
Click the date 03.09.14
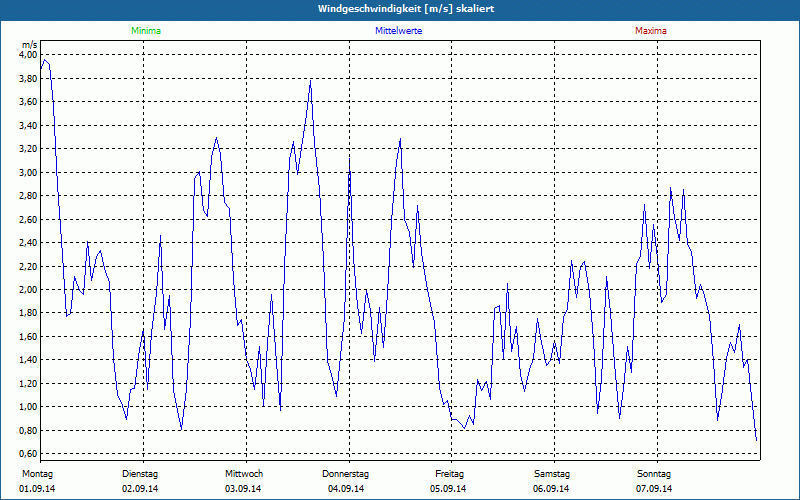coord(243,489)
